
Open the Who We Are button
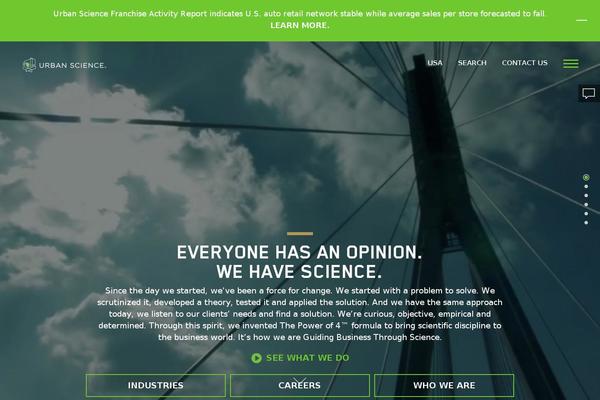coord(444,385)
